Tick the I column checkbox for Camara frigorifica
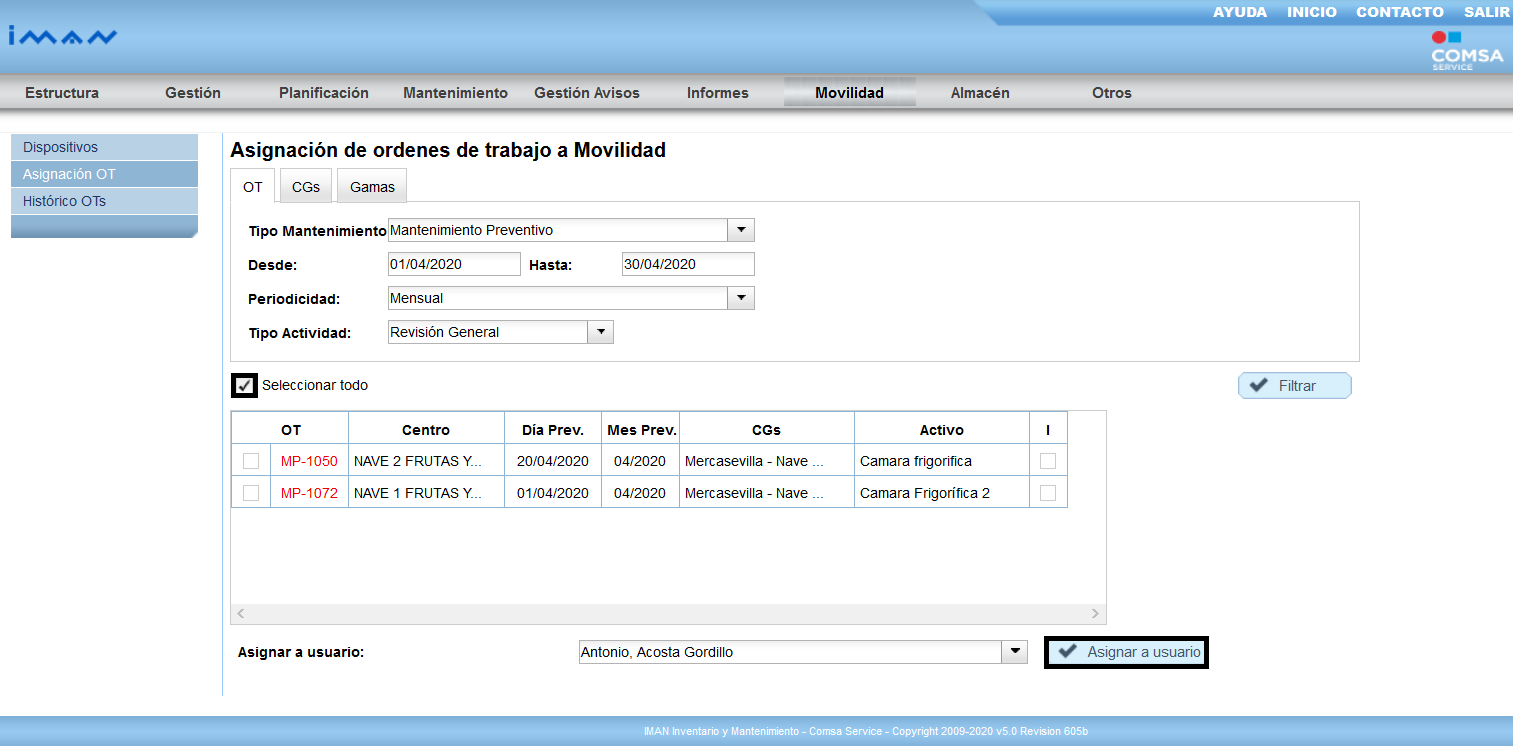1515x748 pixels. (x=1047, y=461)
